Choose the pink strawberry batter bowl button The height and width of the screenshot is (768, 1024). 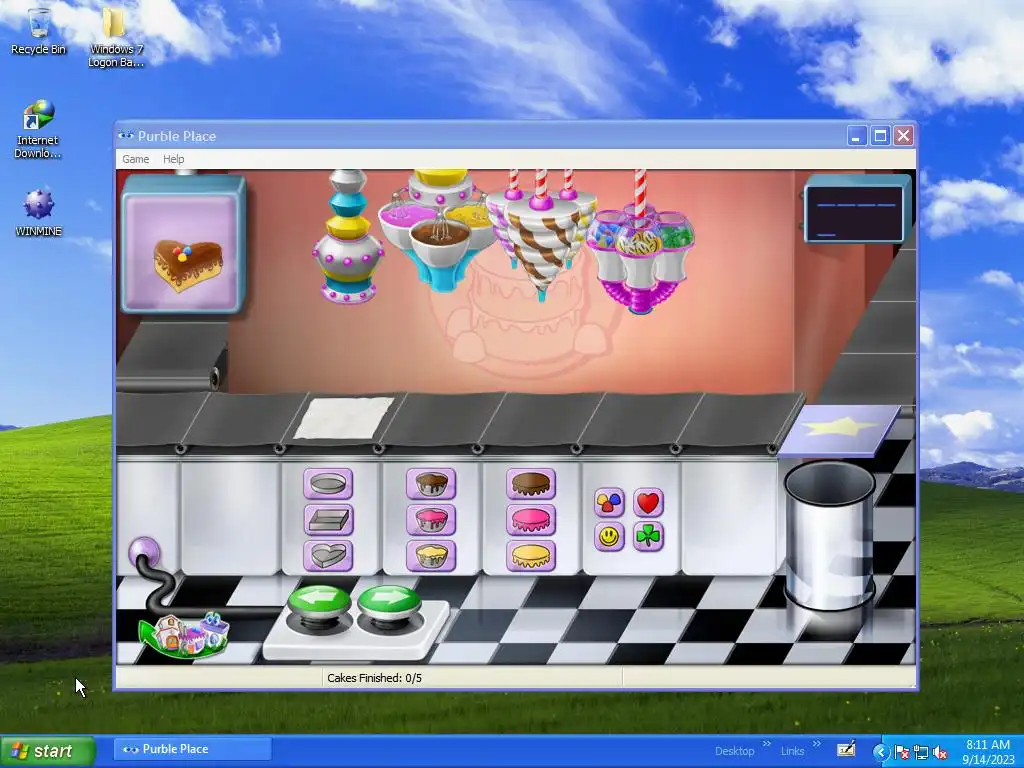click(431, 520)
